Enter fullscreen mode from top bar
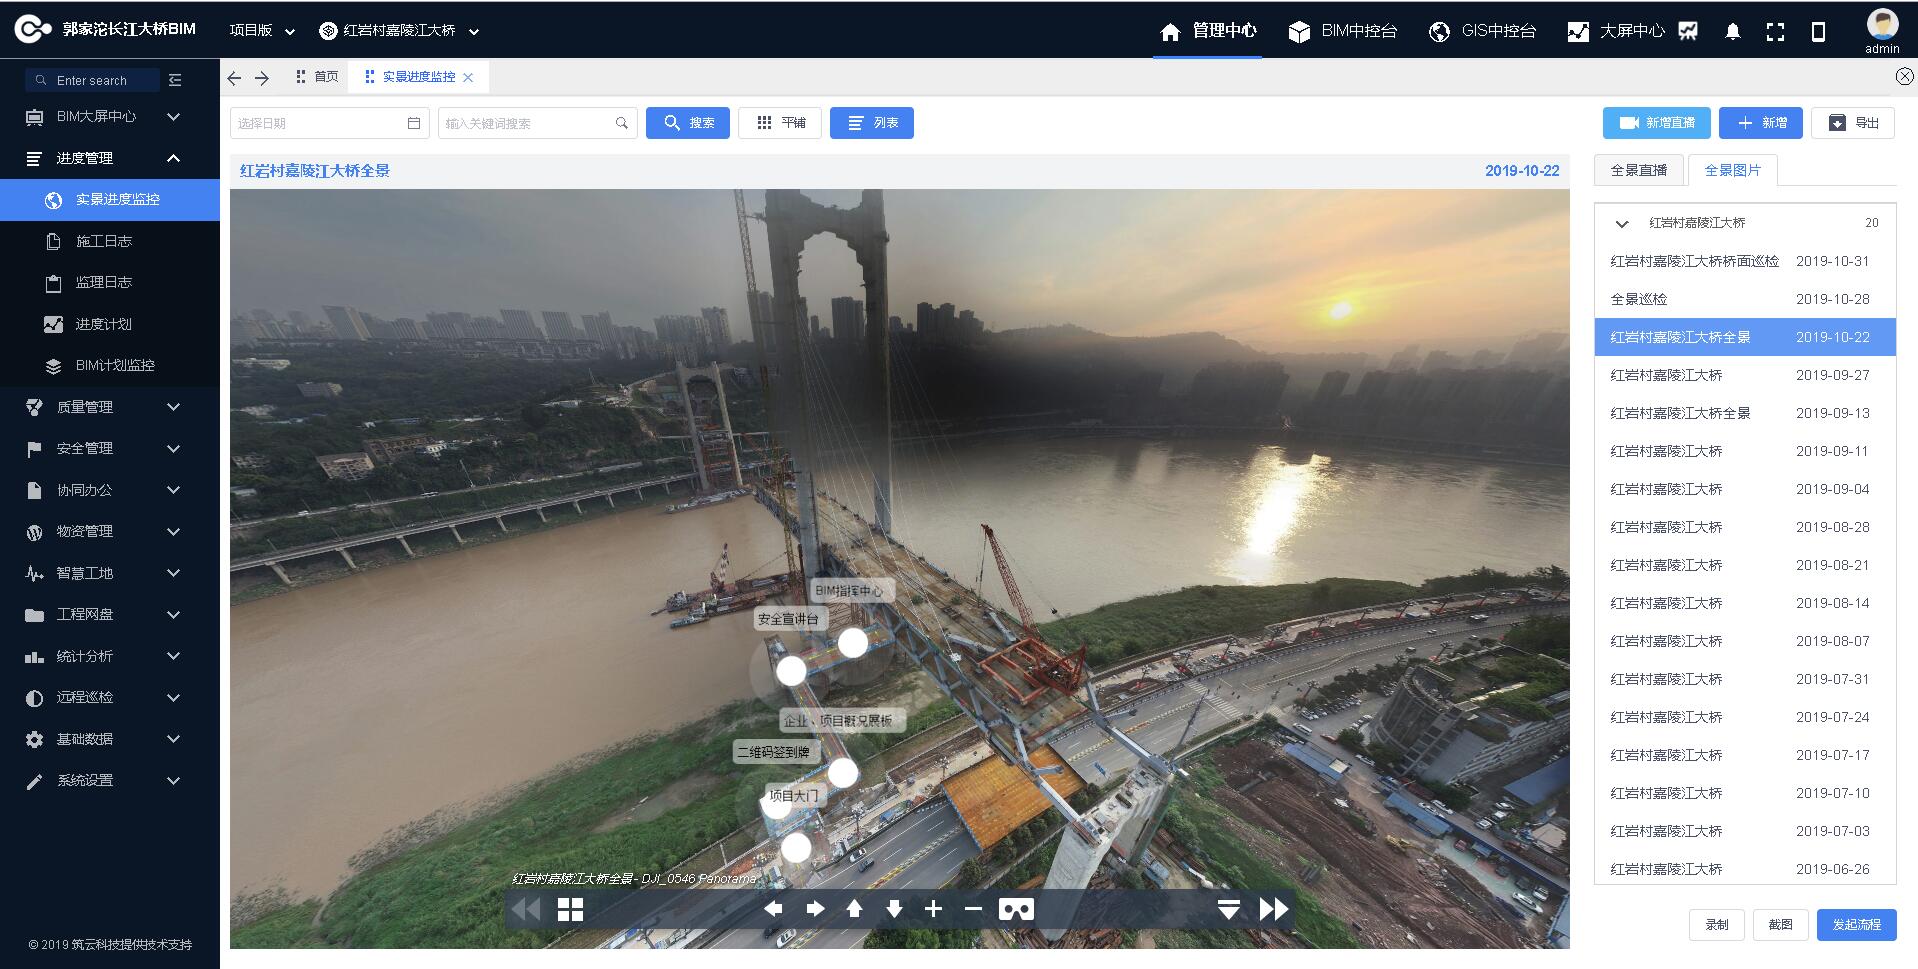The width and height of the screenshot is (1918, 969). (1775, 32)
